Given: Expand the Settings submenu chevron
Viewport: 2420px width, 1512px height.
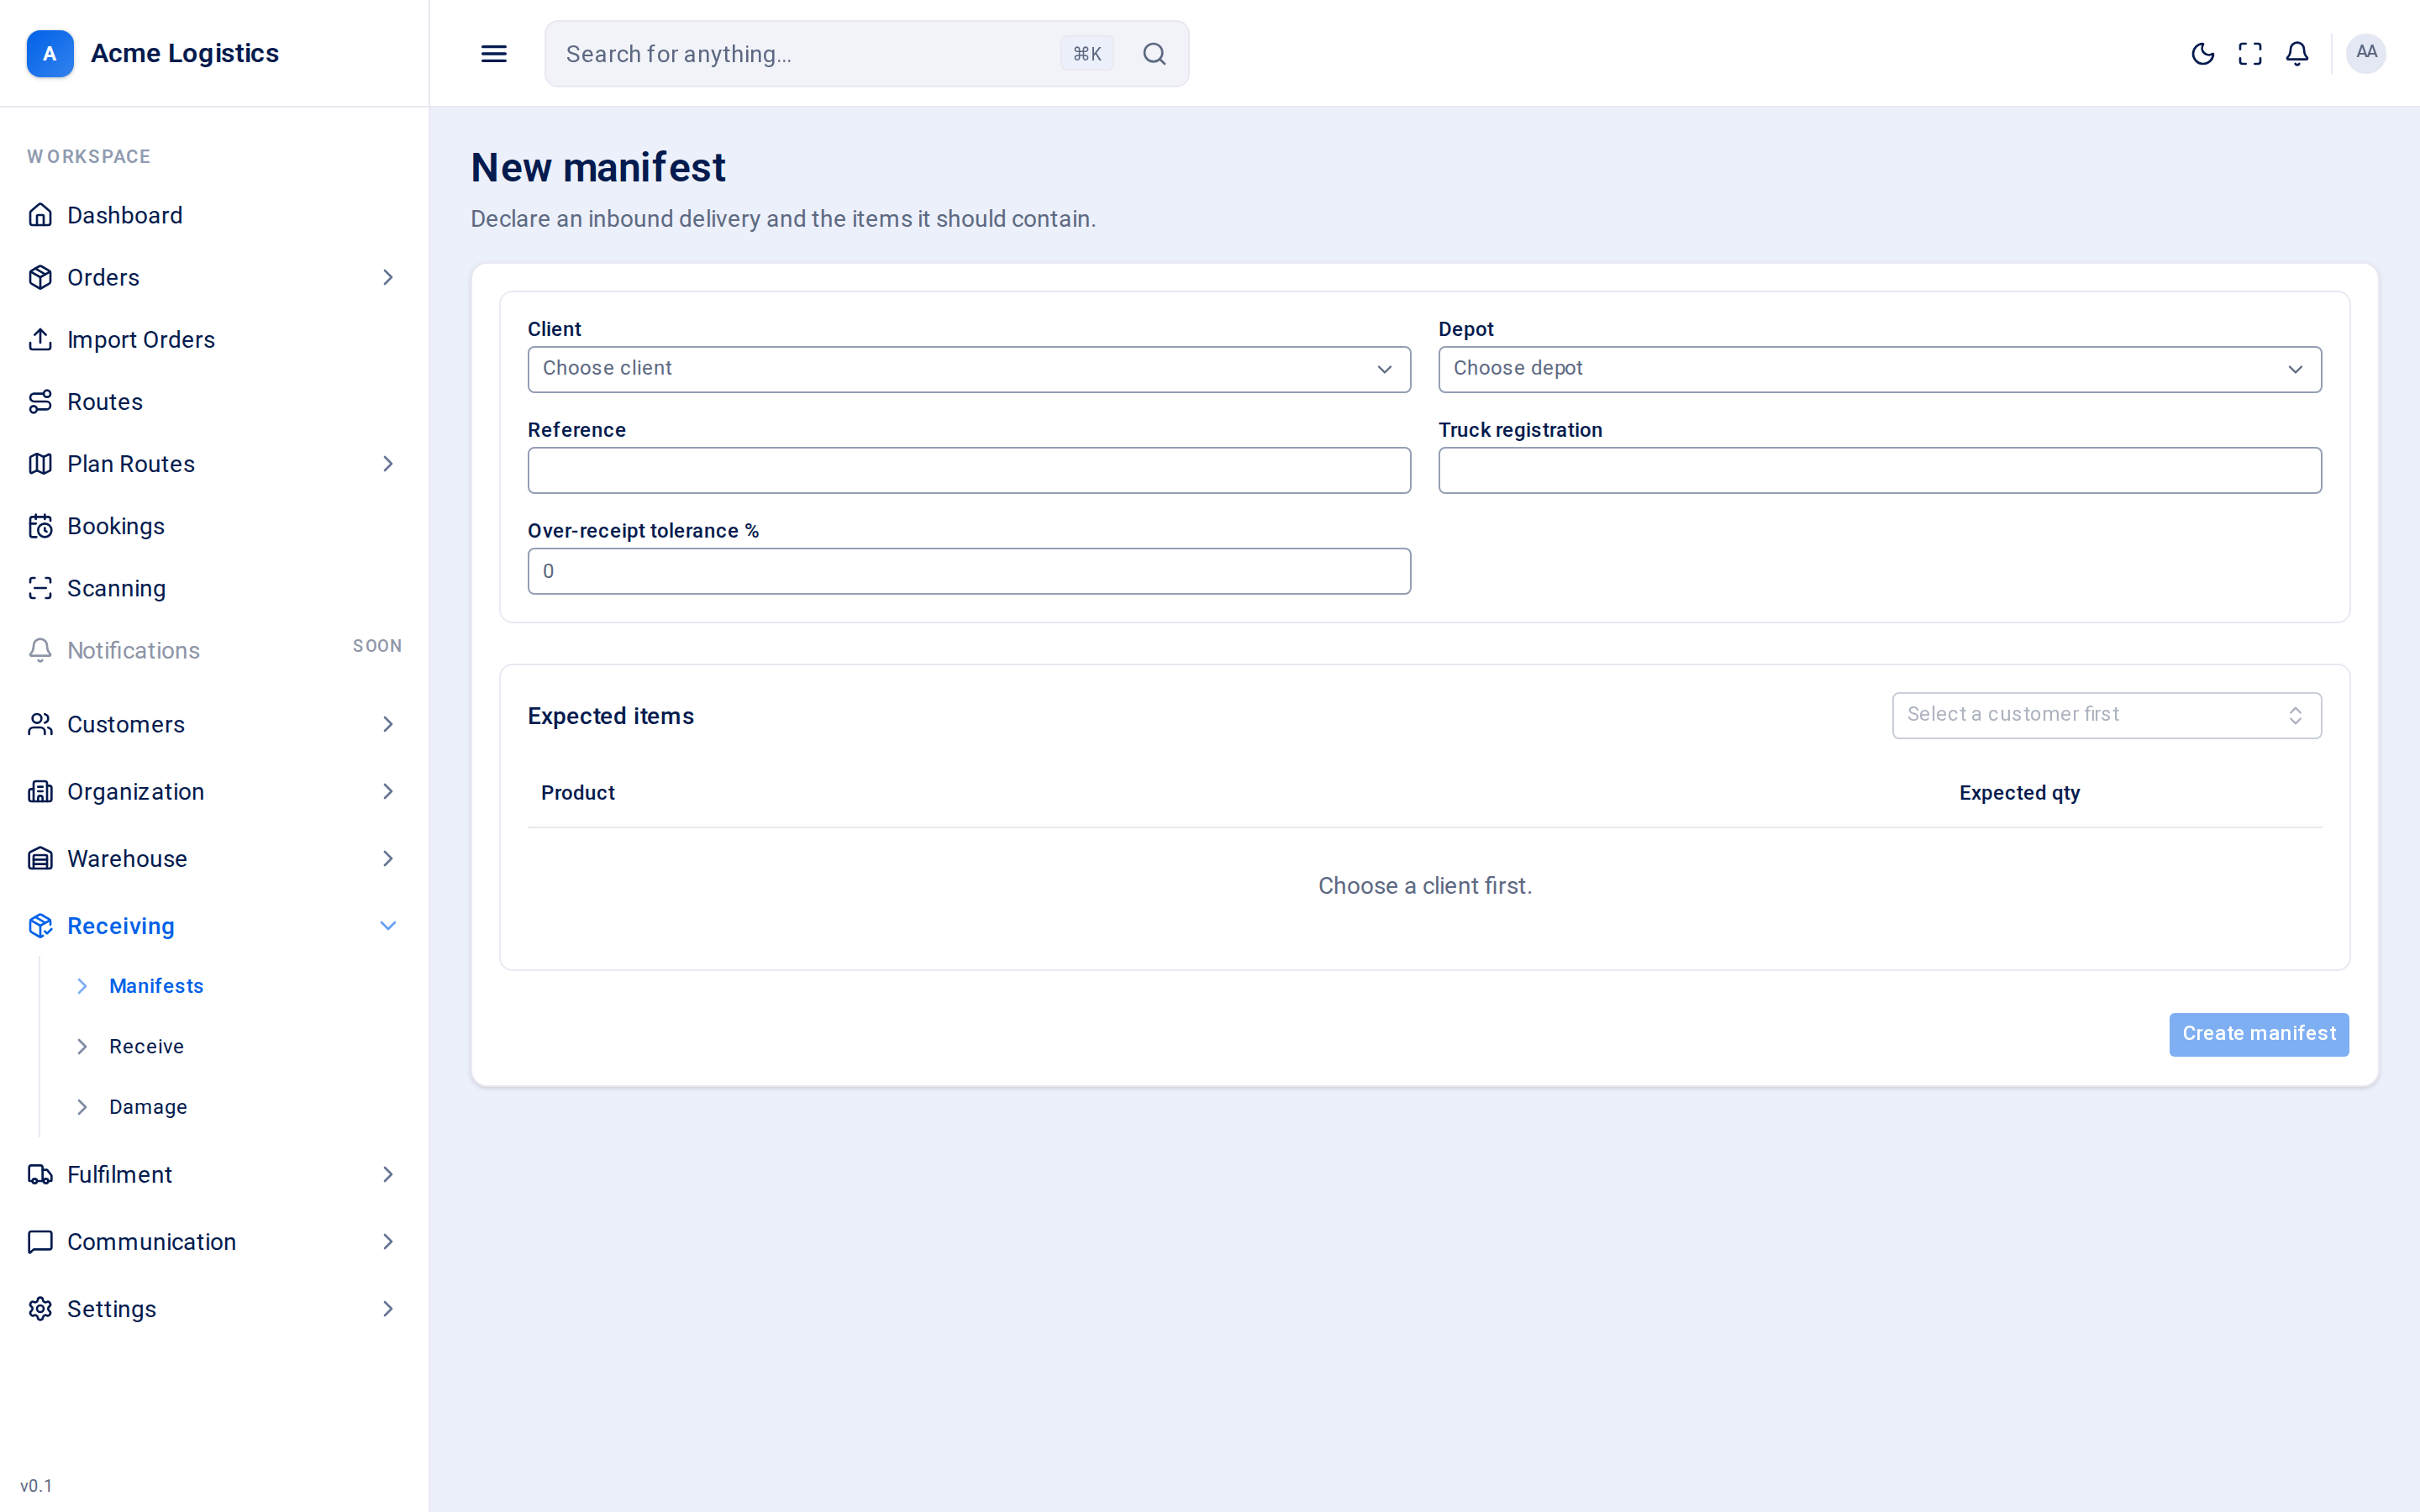Looking at the screenshot, I should pos(388,1309).
